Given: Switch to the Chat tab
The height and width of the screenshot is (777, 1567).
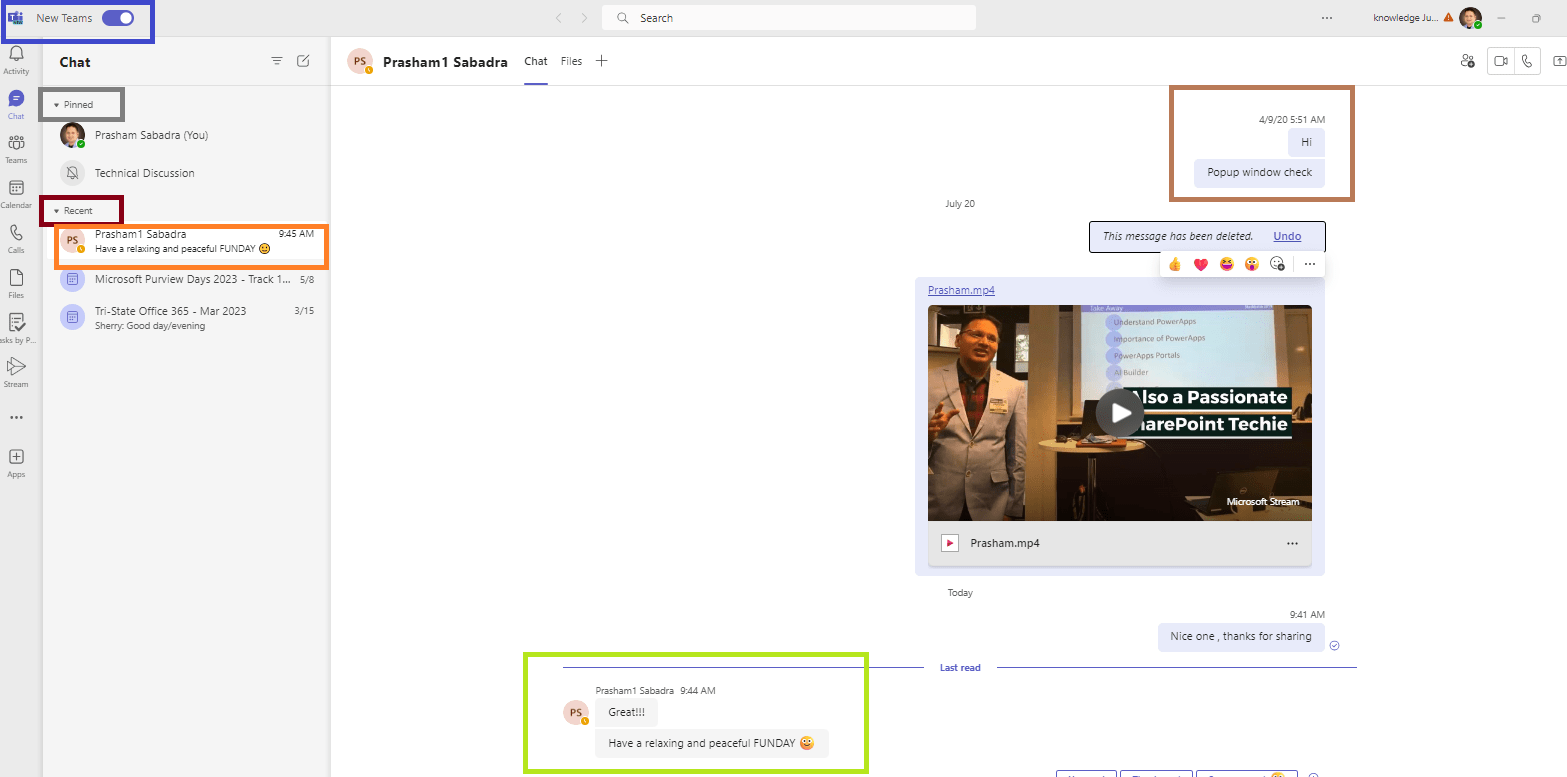Looking at the screenshot, I should pos(536,61).
